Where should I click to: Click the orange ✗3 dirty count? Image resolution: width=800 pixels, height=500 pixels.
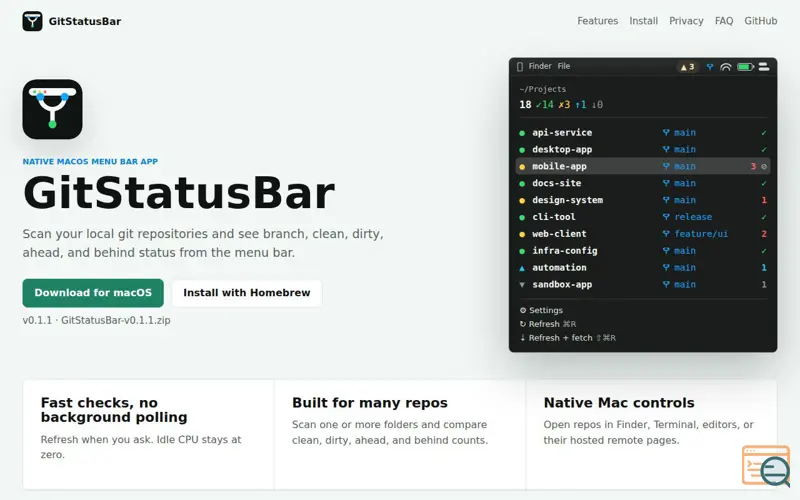point(564,105)
